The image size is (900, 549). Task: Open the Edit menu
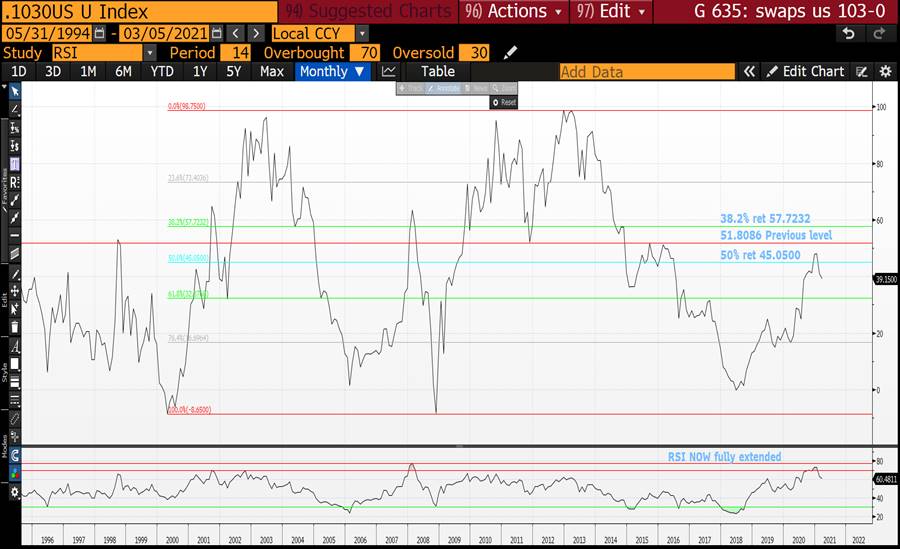click(614, 12)
